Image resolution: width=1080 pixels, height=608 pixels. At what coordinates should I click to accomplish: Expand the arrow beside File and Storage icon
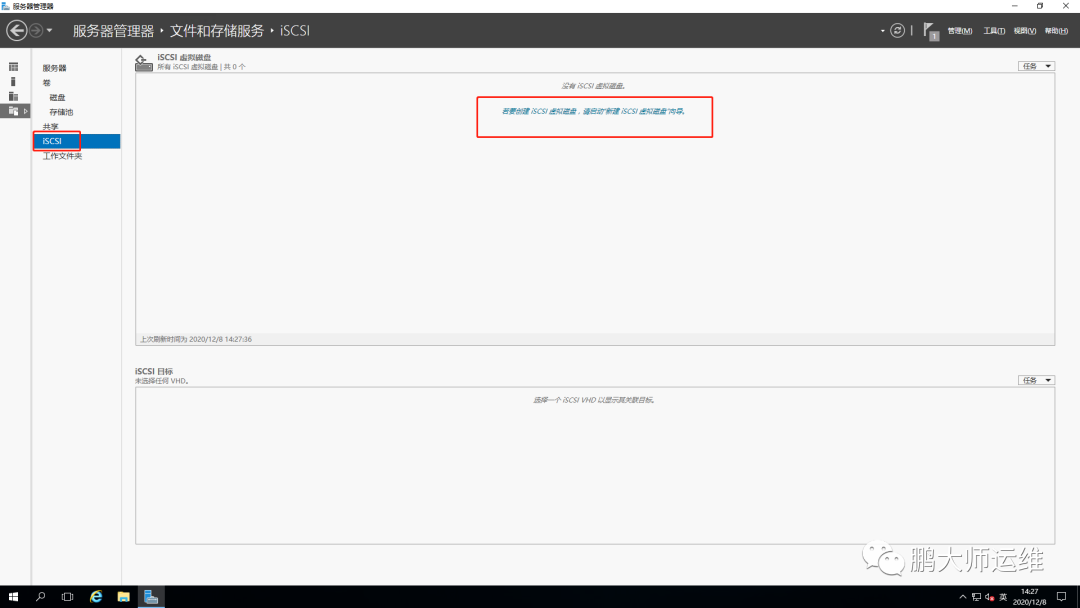click(x=25, y=111)
